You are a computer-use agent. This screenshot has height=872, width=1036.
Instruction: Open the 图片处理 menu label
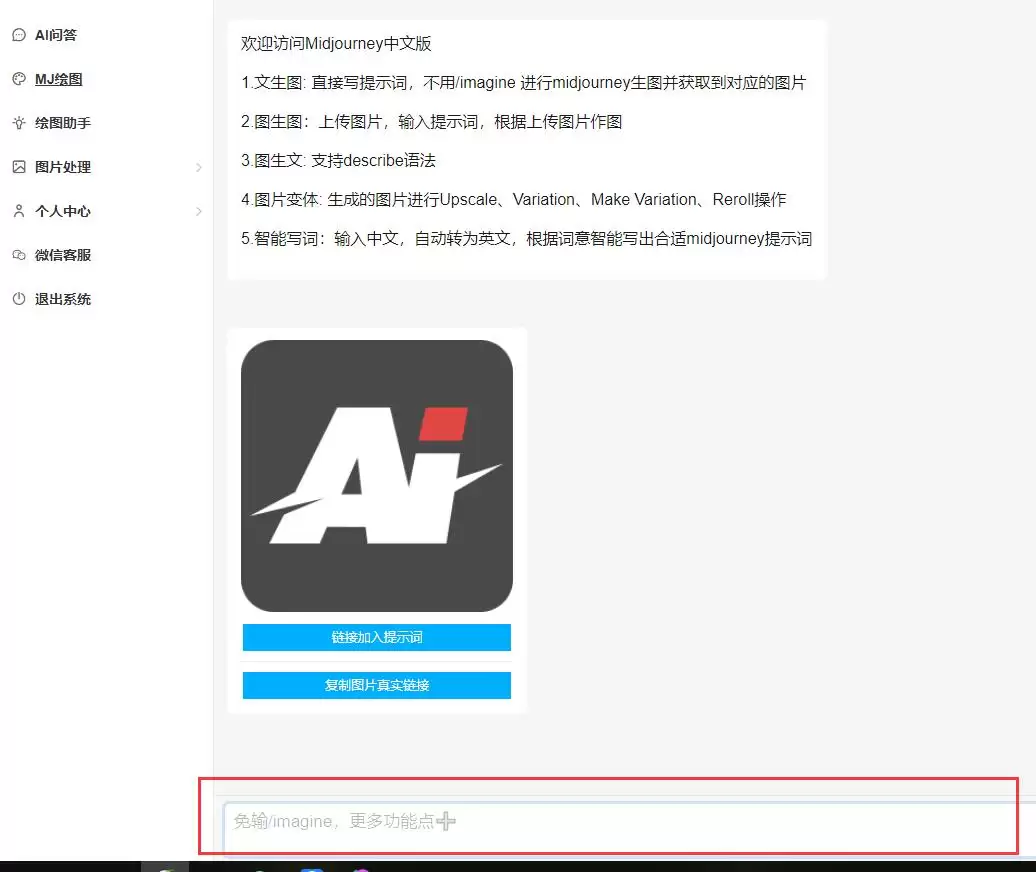click(63, 167)
